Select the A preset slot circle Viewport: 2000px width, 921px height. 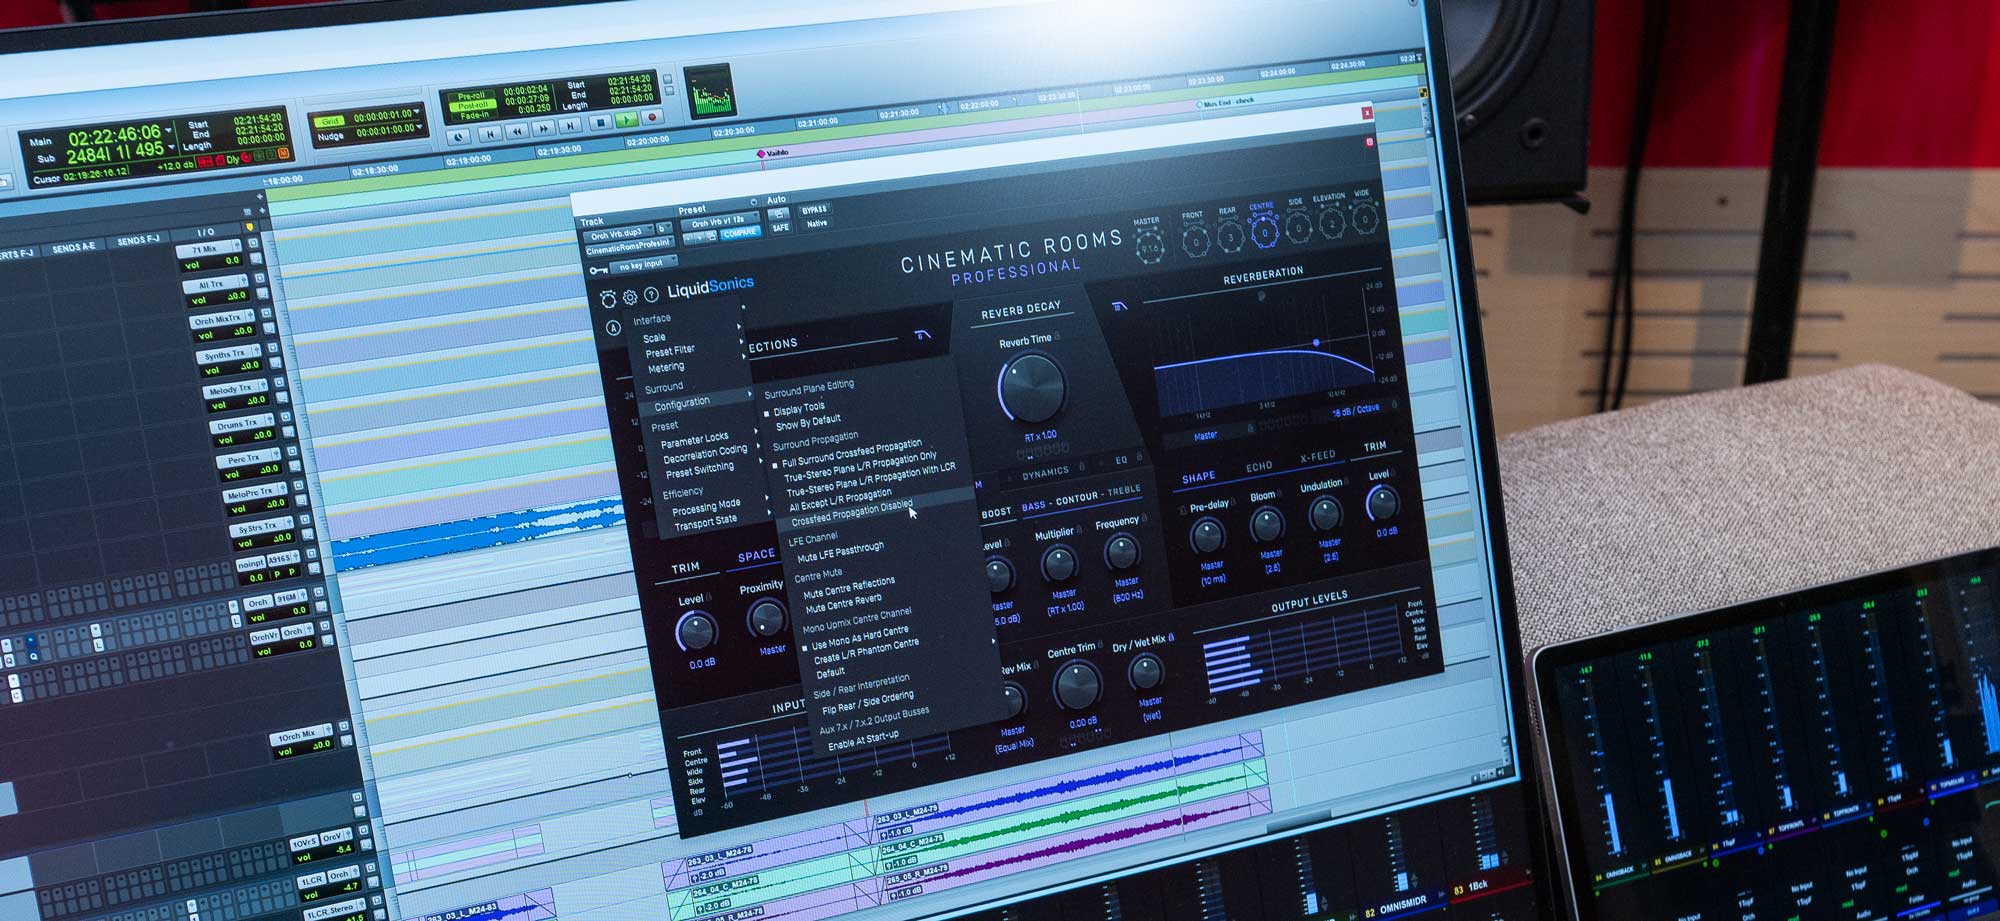613,328
